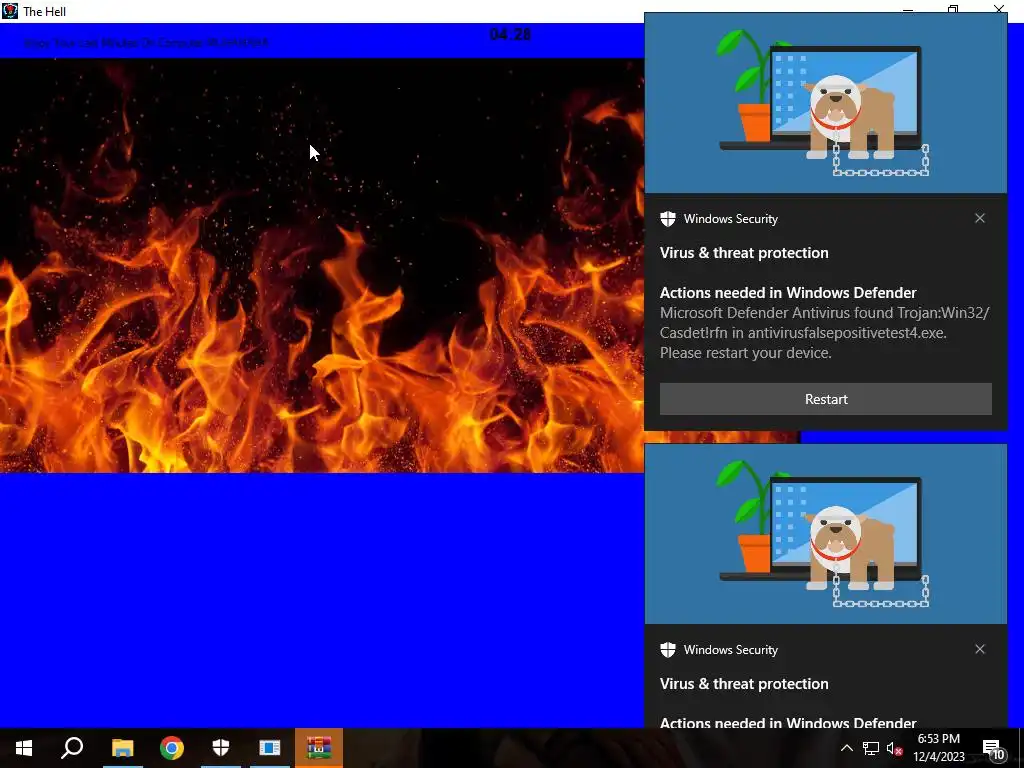The width and height of the screenshot is (1024, 768).
Task: Click 'Actions needed in Windows Defender' in top notification
Action: (x=788, y=293)
